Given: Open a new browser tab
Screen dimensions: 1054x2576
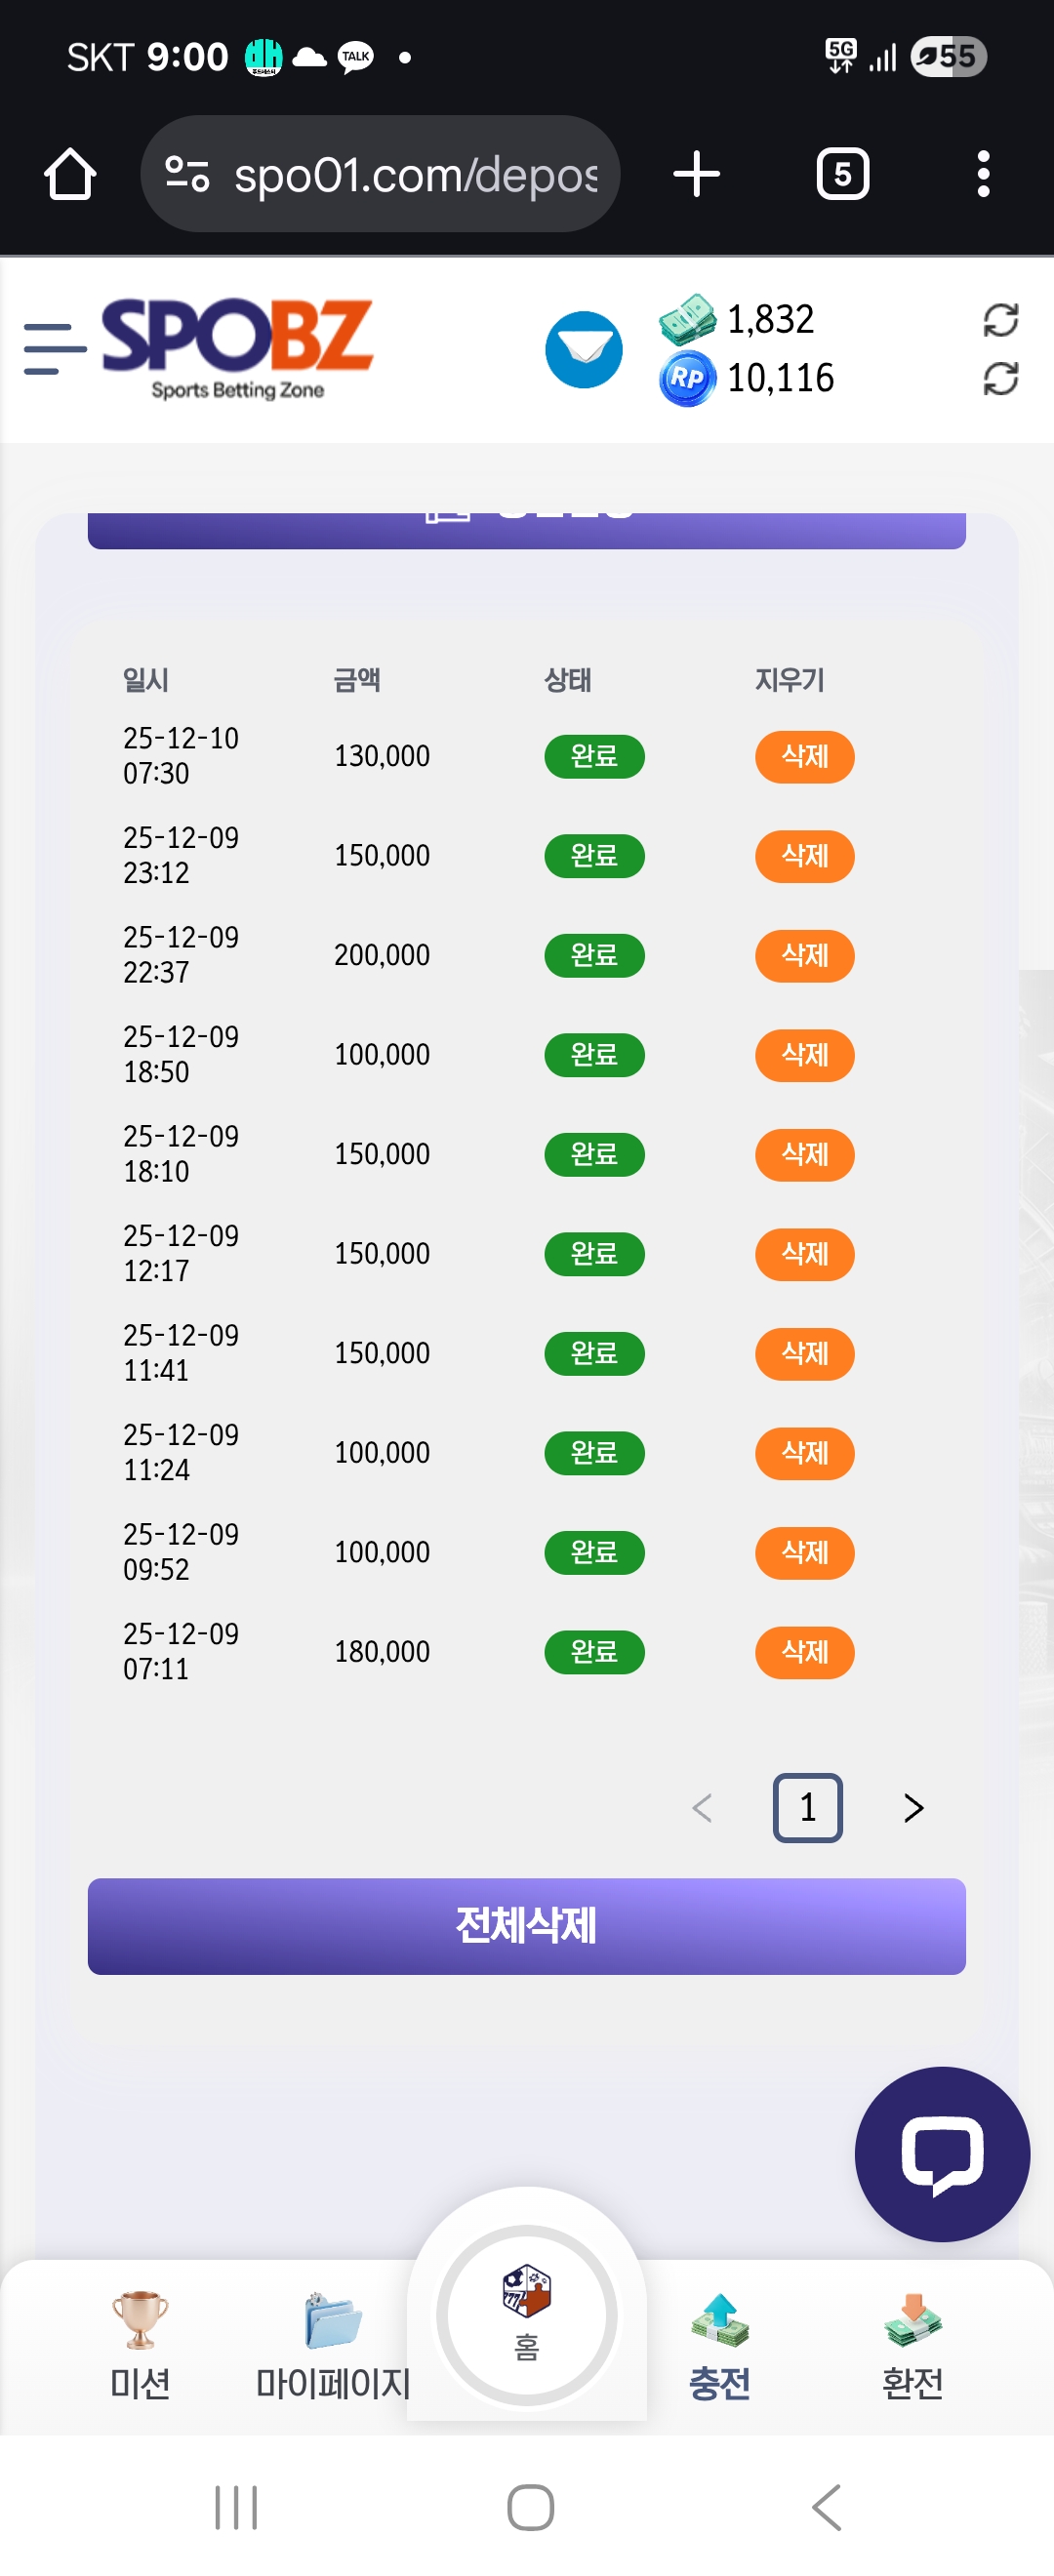Looking at the screenshot, I should point(696,175).
